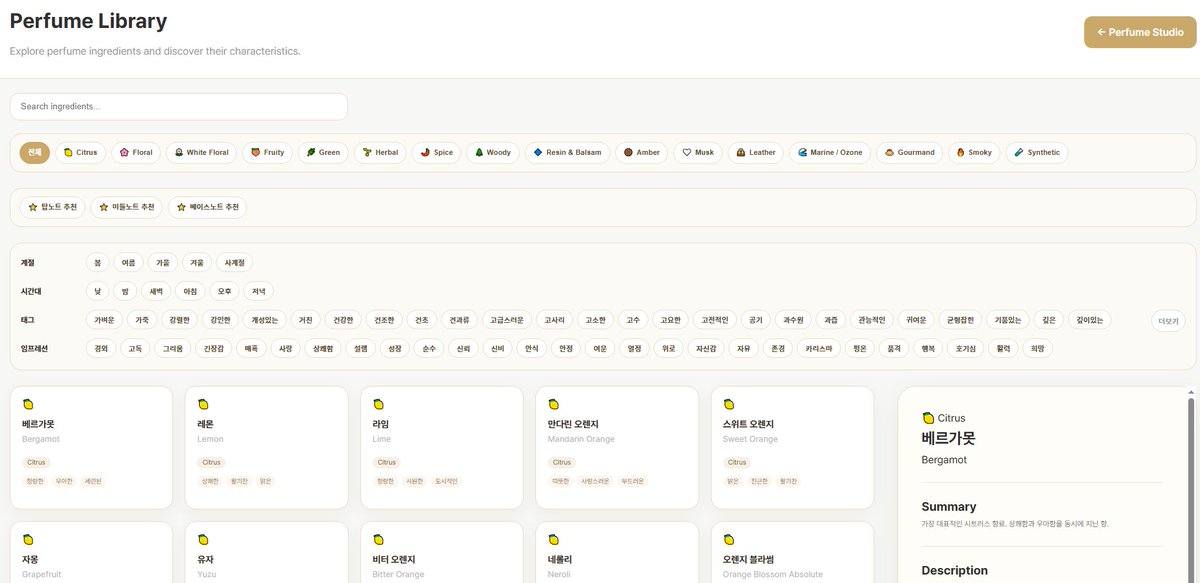Select the Spice chili category chip
The image size is (1200, 583).
tap(437, 153)
